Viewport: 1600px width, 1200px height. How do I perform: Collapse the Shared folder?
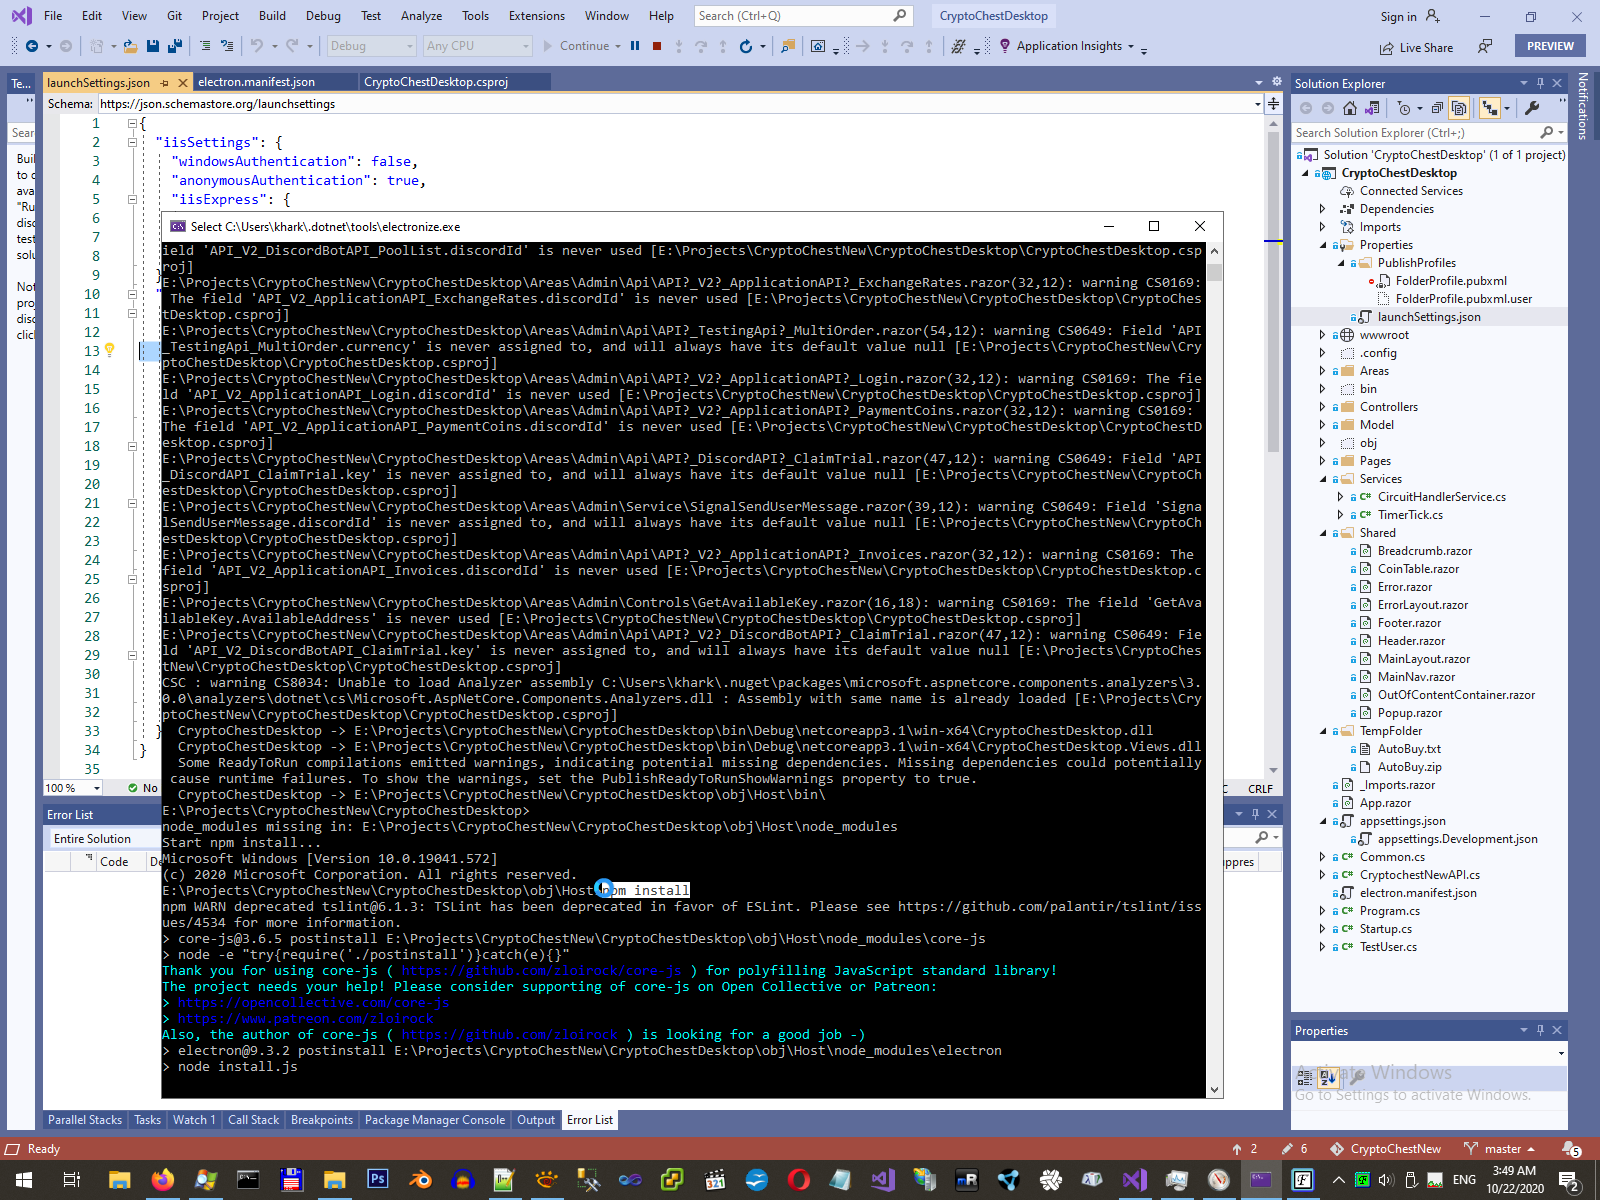(1322, 533)
